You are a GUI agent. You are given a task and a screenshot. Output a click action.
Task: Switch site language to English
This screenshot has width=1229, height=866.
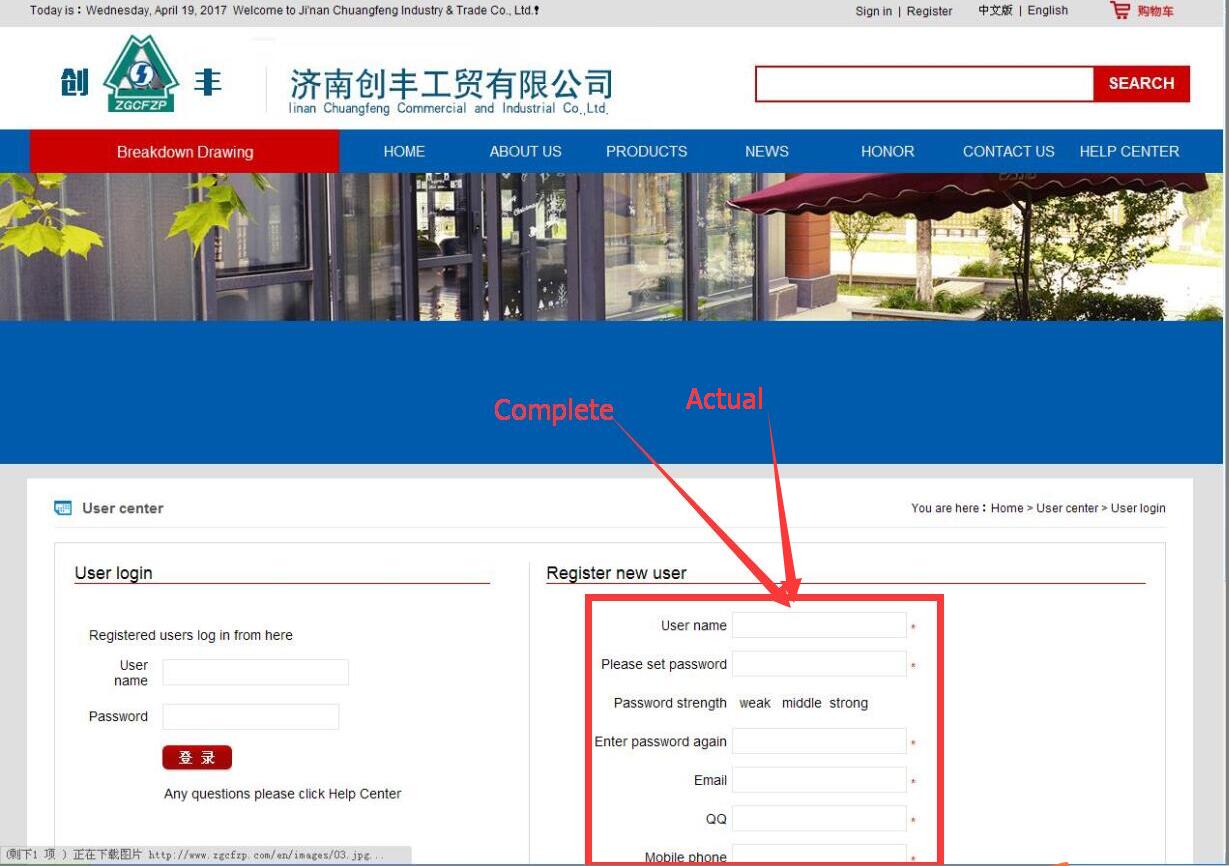pyautogui.click(x=1047, y=11)
